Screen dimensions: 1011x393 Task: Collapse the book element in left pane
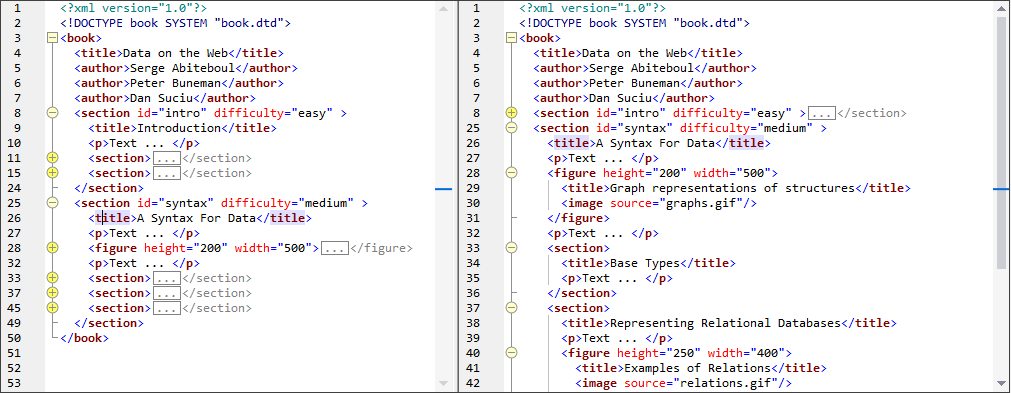(x=53, y=38)
